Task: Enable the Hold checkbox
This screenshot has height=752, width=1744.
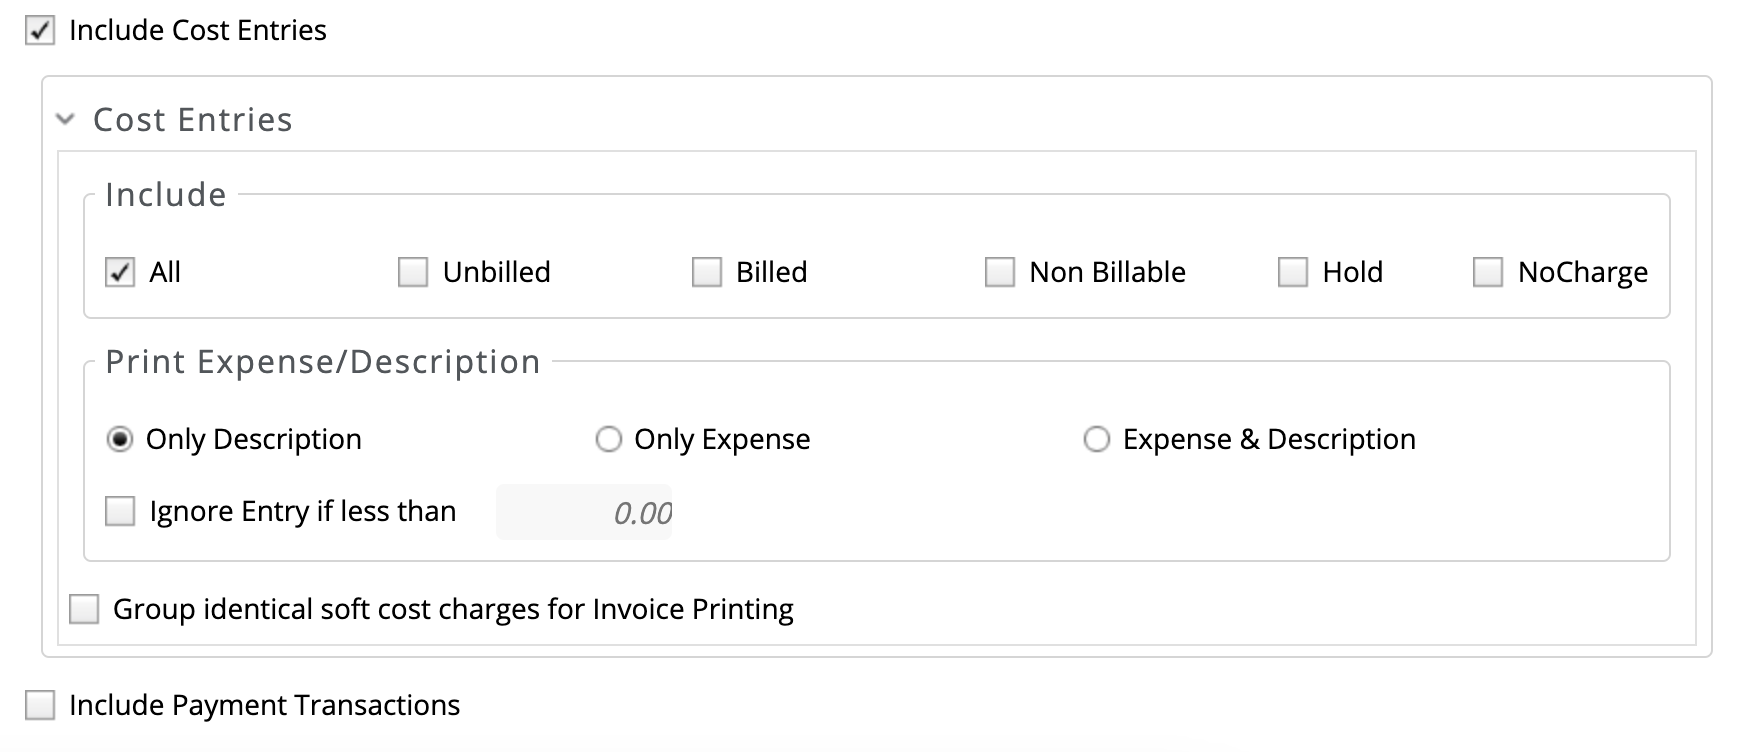Action: [x=1293, y=272]
